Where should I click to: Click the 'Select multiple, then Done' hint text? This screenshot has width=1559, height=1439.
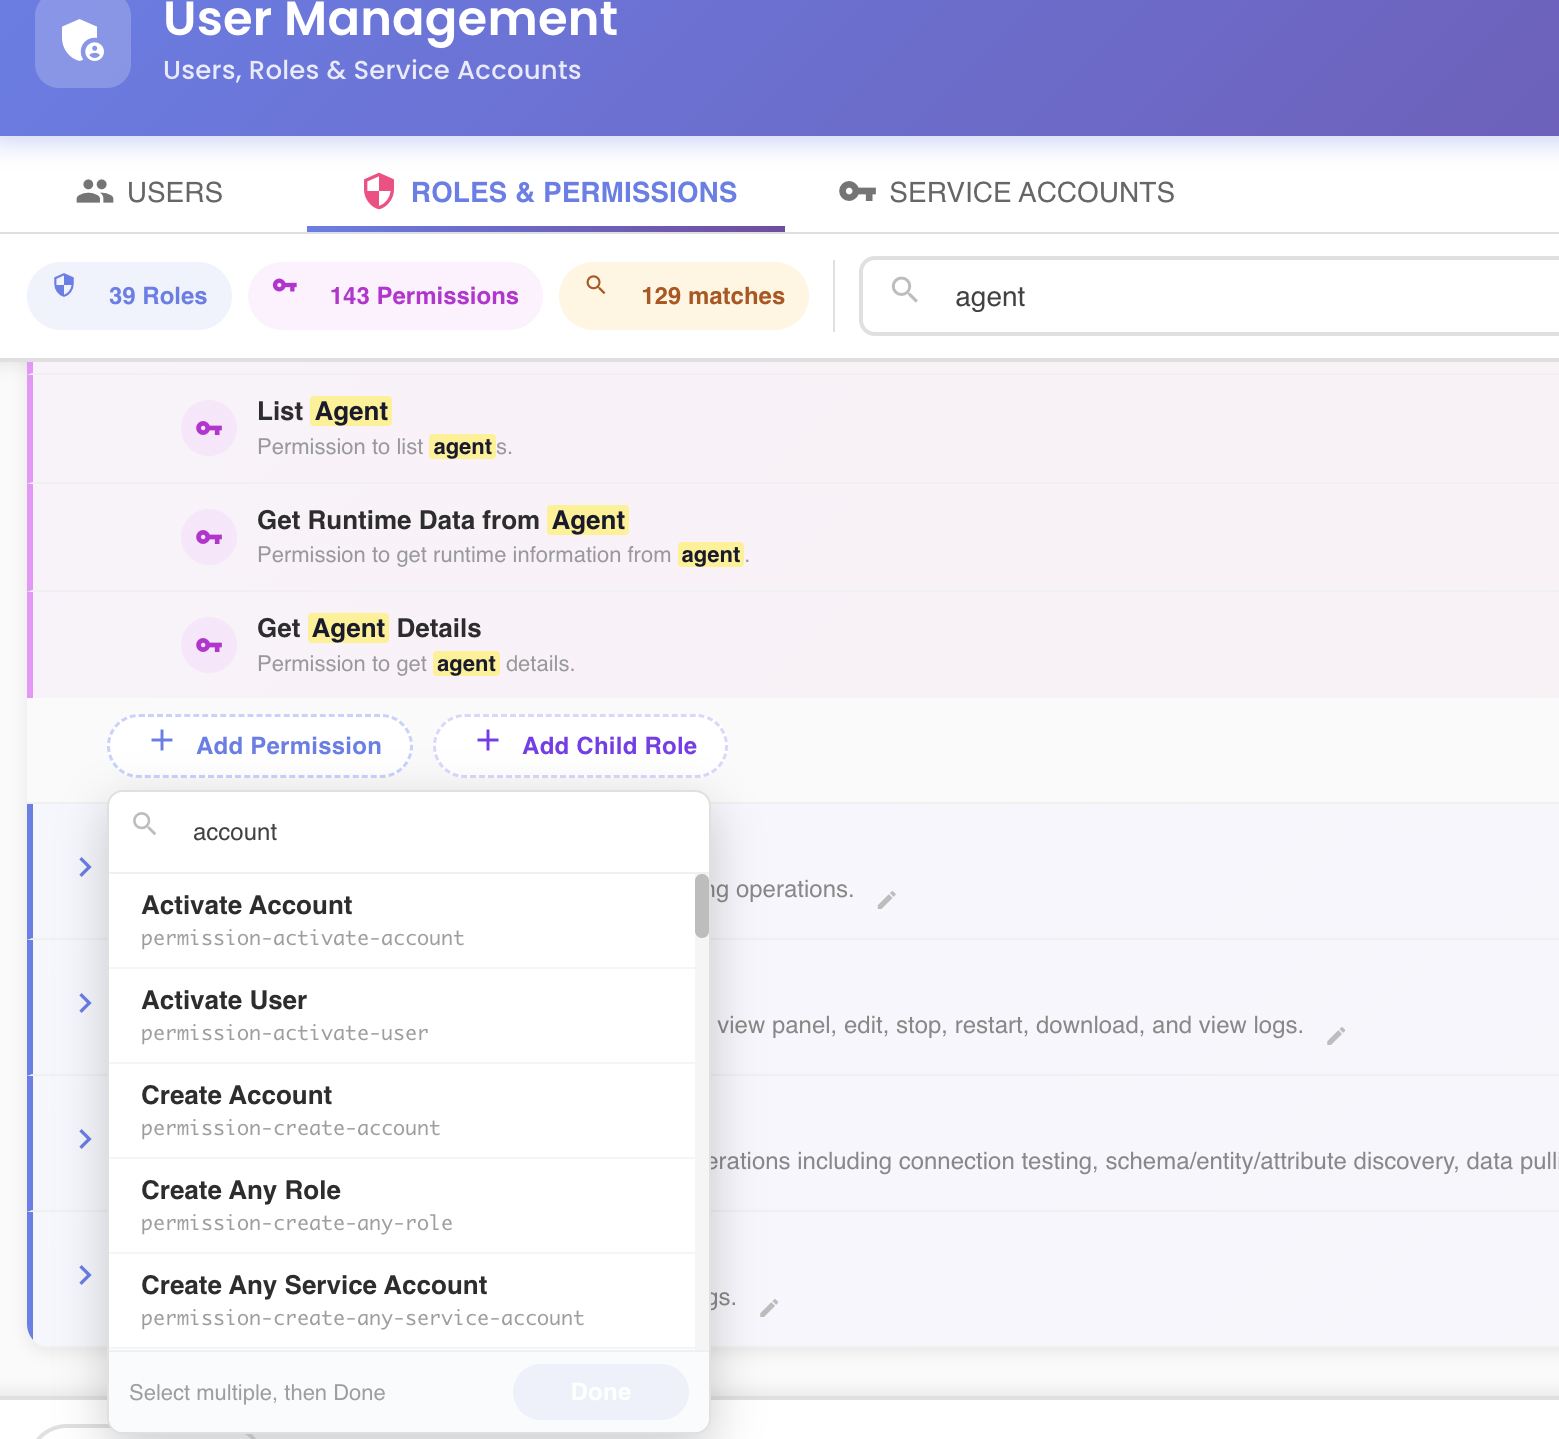pyautogui.click(x=257, y=1393)
